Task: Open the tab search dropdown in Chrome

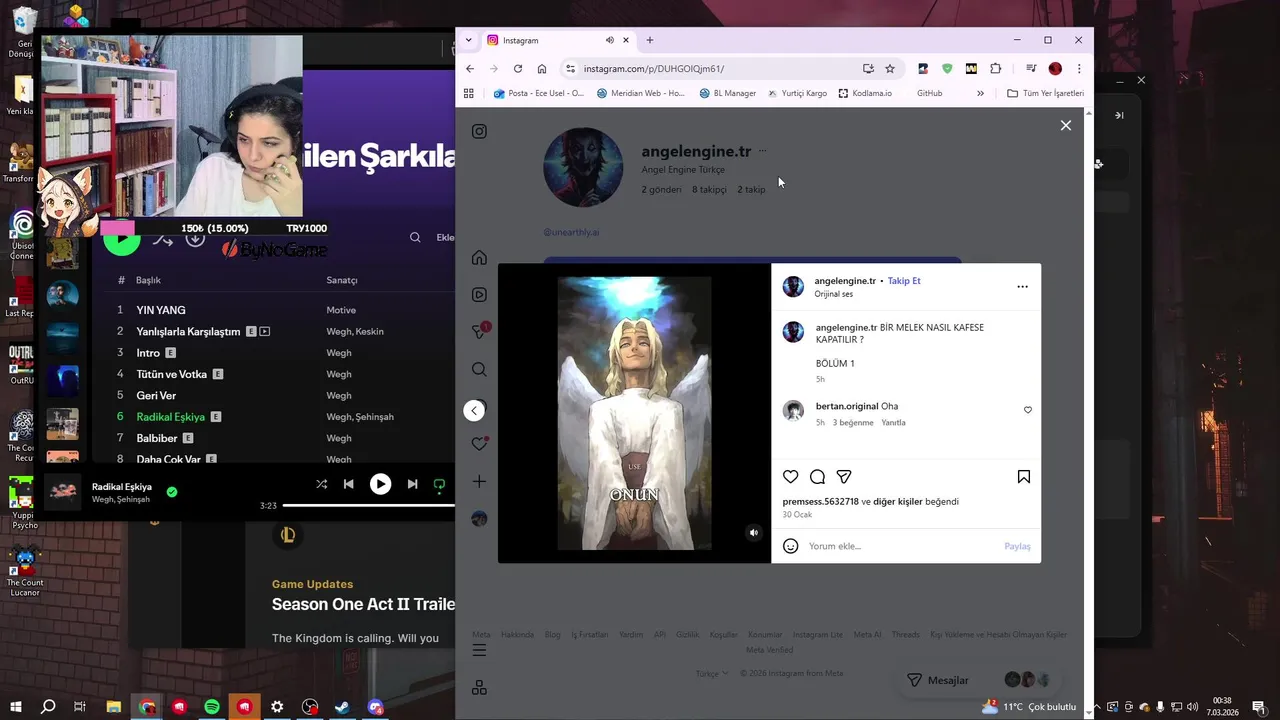Action: click(x=468, y=40)
